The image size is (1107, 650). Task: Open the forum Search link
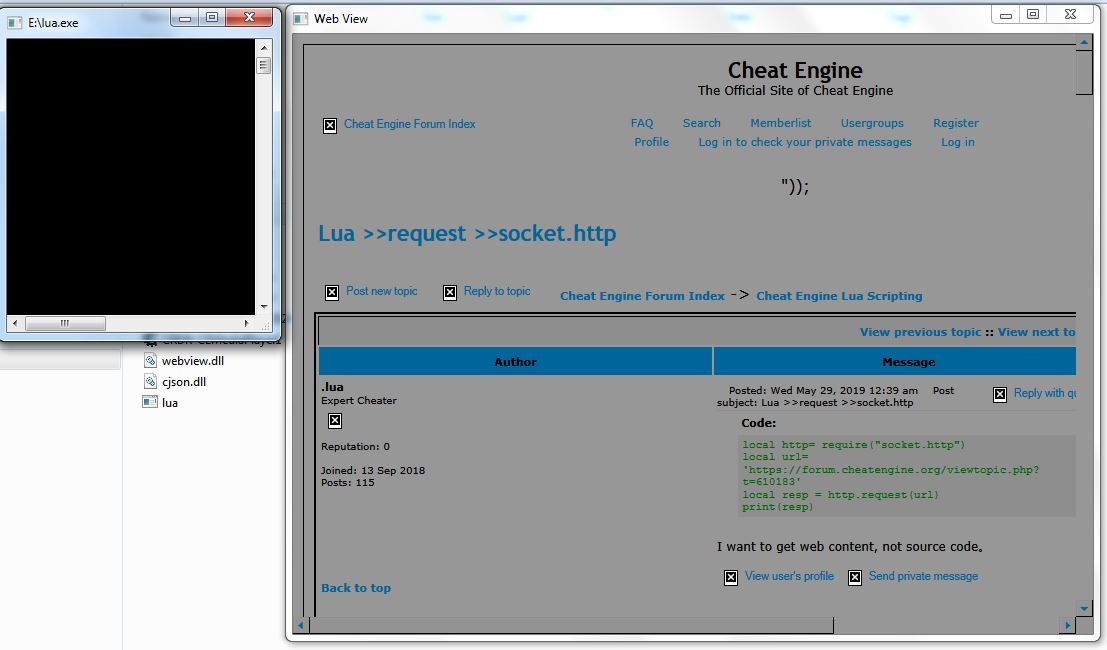(701, 123)
